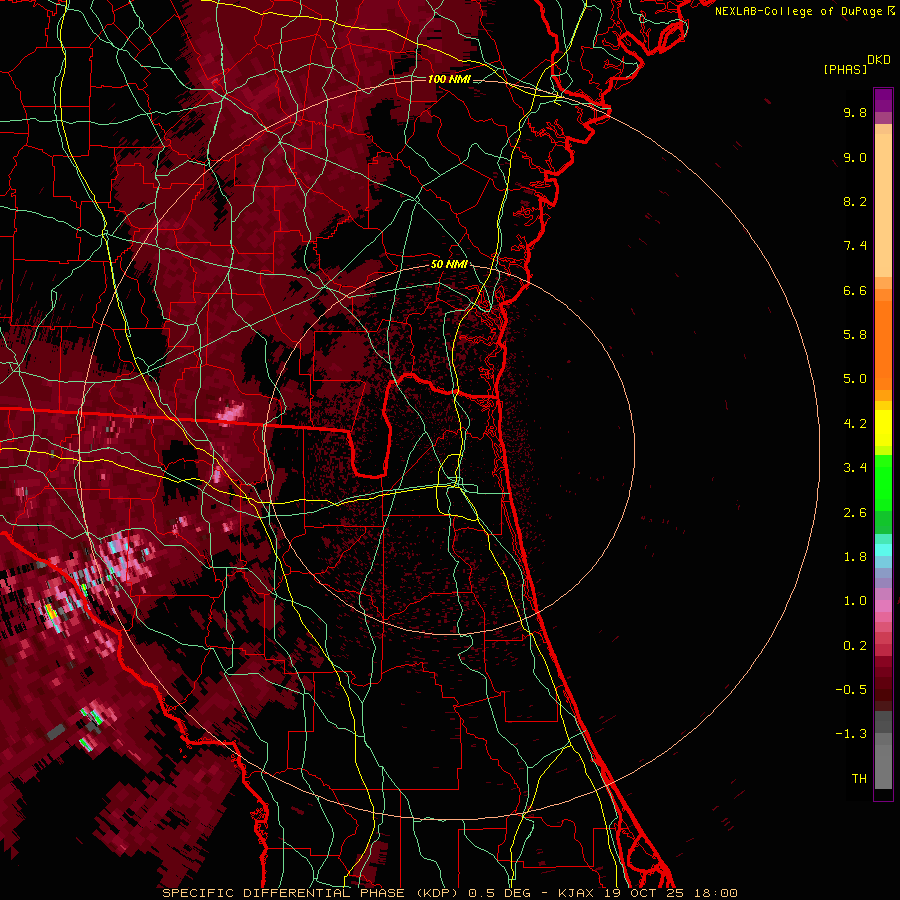The width and height of the screenshot is (900, 900).
Task: Select the 0.2 scale value
Action: [x=855, y=646]
